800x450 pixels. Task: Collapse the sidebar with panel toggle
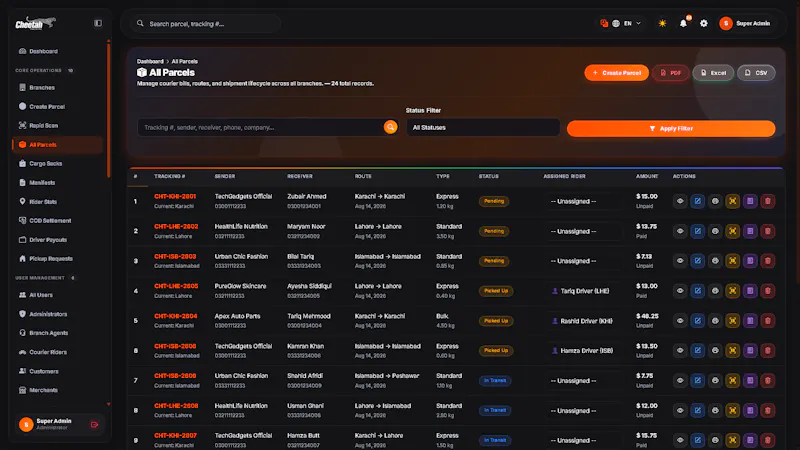tap(98, 23)
